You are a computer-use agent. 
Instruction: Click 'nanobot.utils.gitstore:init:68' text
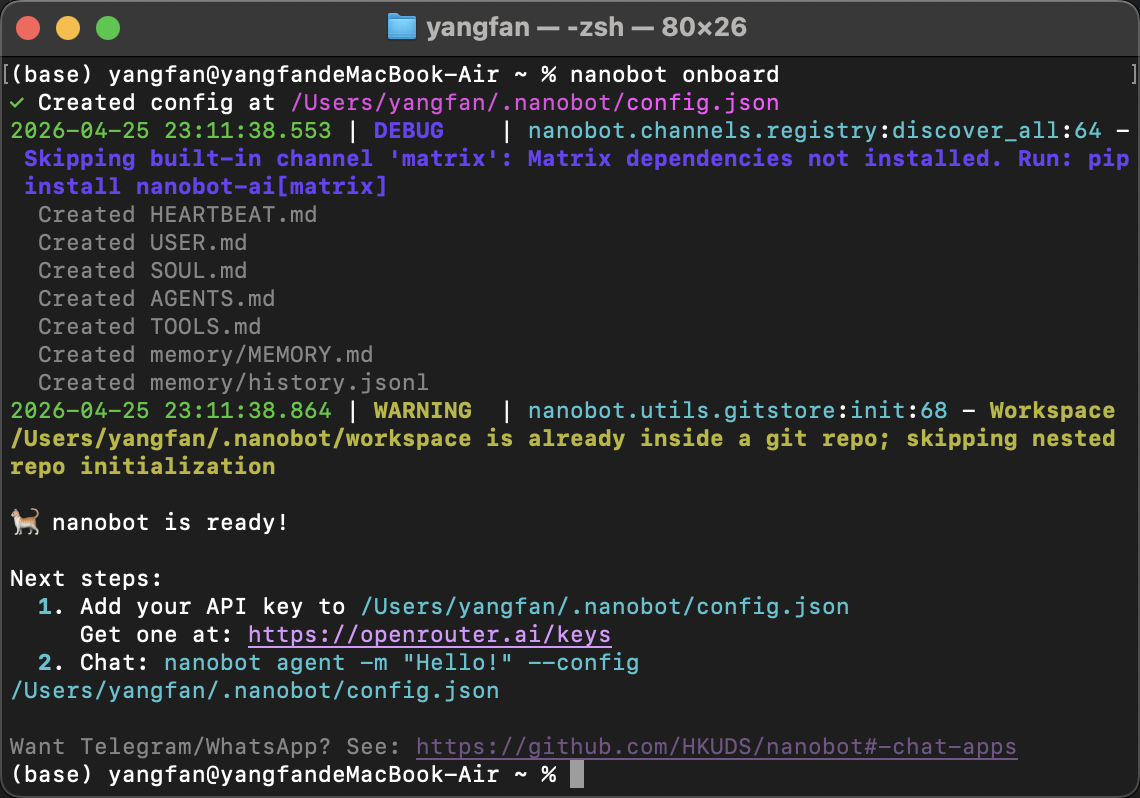click(737, 411)
